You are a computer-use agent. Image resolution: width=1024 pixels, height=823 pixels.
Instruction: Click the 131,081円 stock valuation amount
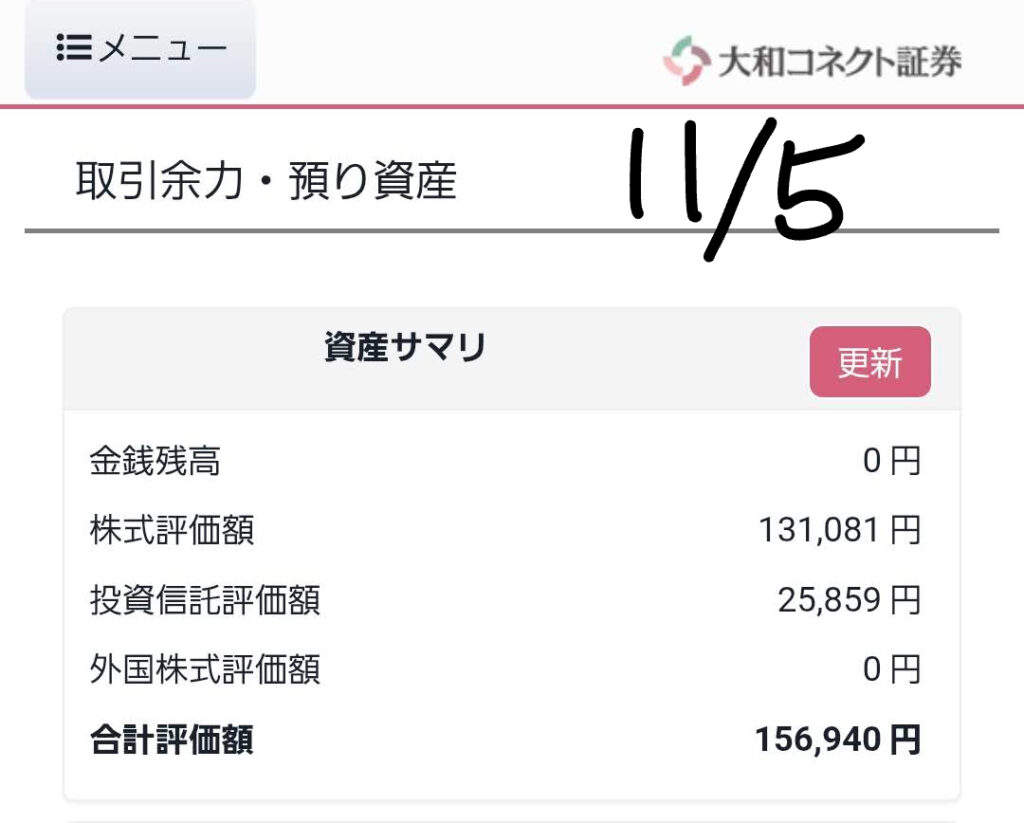839,530
